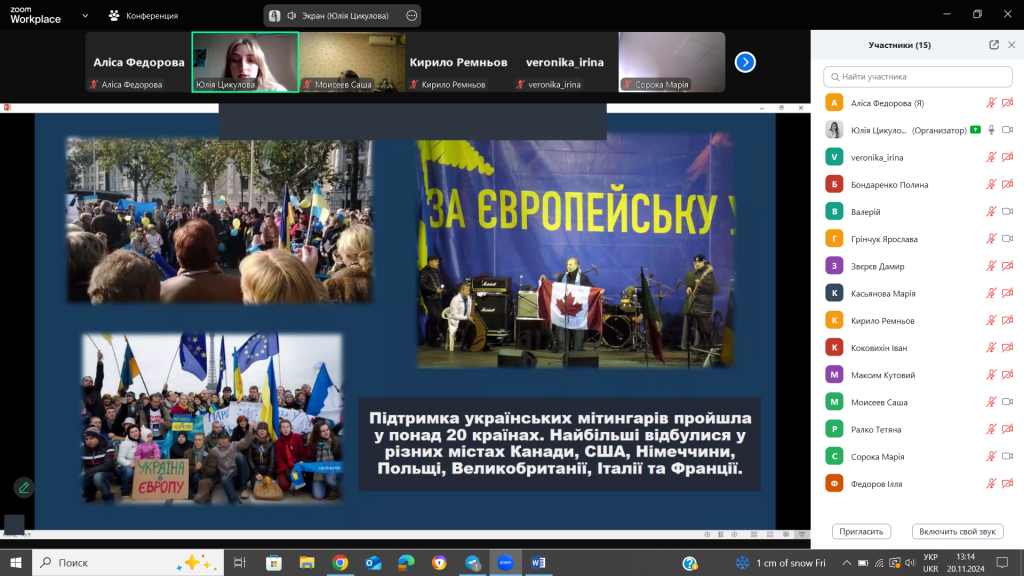Select Юлія Цикулова video thumbnail
Viewport: 1024px width, 576px height.
click(x=244, y=62)
